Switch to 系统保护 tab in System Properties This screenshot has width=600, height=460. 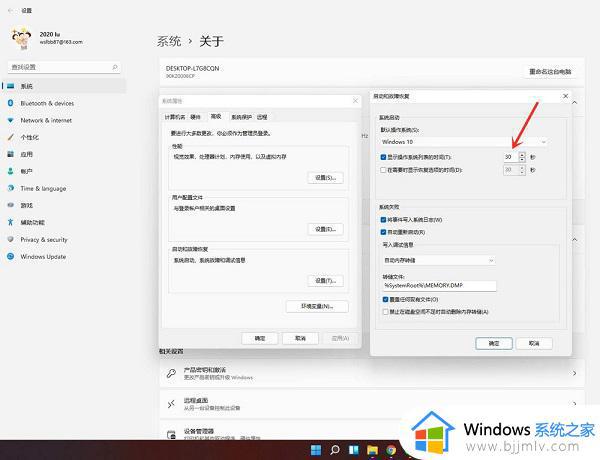(x=241, y=117)
